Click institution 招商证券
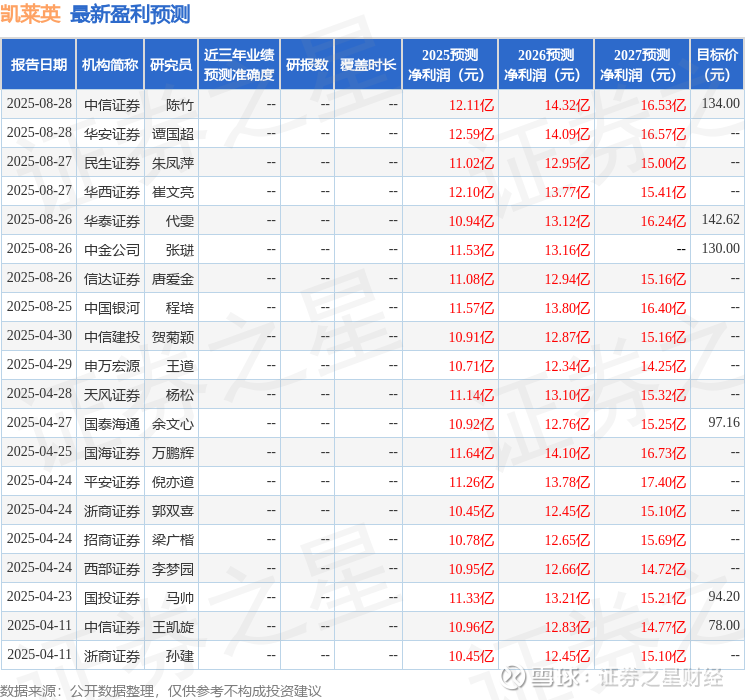The width and height of the screenshot is (745, 700). point(112,540)
